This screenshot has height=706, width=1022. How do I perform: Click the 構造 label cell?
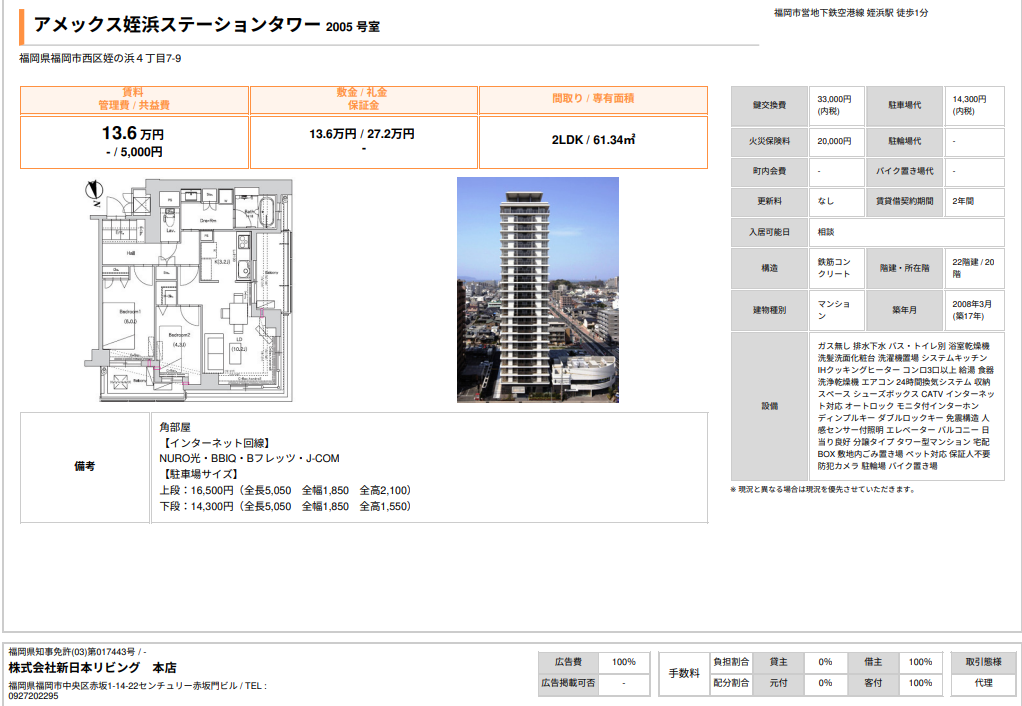(x=769, y=269)
